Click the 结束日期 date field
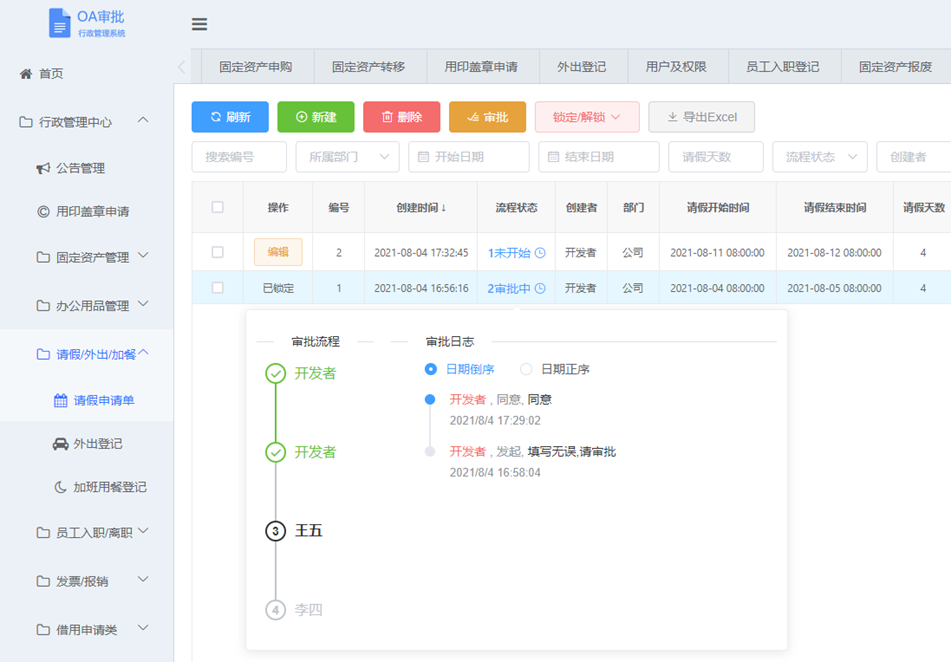This screenshot has width=951, height=662. pyautogui.click(x=599, y=157)
